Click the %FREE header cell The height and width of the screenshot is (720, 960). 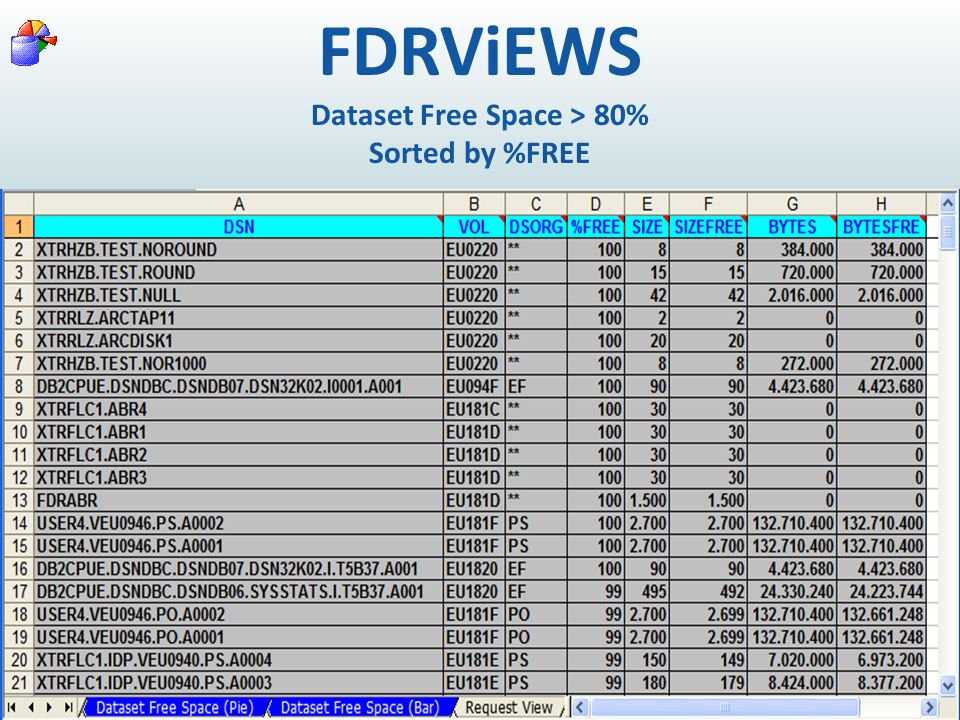(596, 227)
